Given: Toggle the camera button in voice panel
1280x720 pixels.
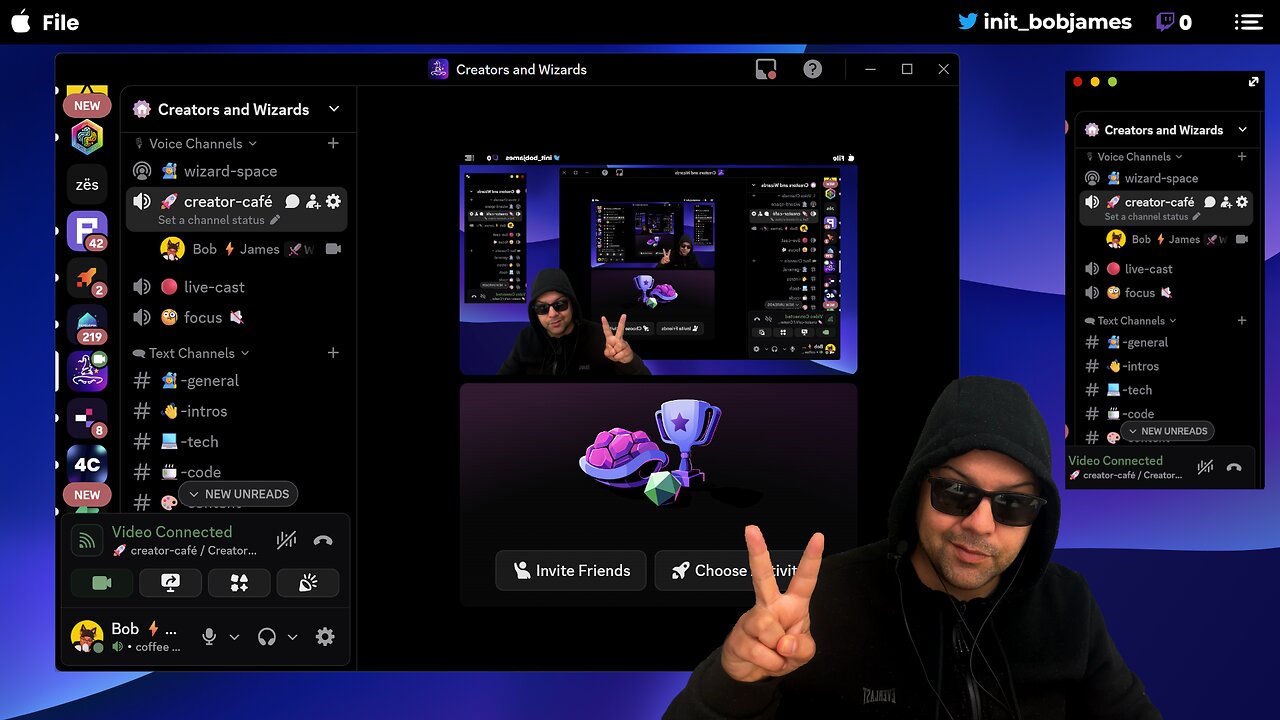Looking at the screenshot, I should (101, 583).
